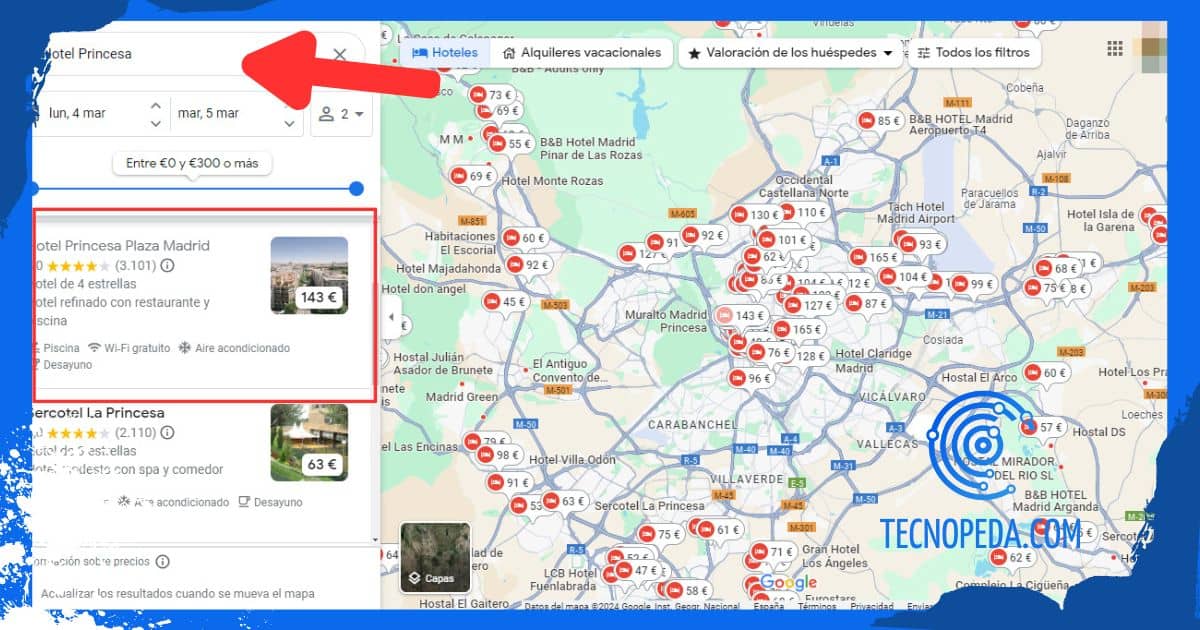Switch to Alquileres vacacionales tab
The image size is (1200, 630).
click(582, 53)
